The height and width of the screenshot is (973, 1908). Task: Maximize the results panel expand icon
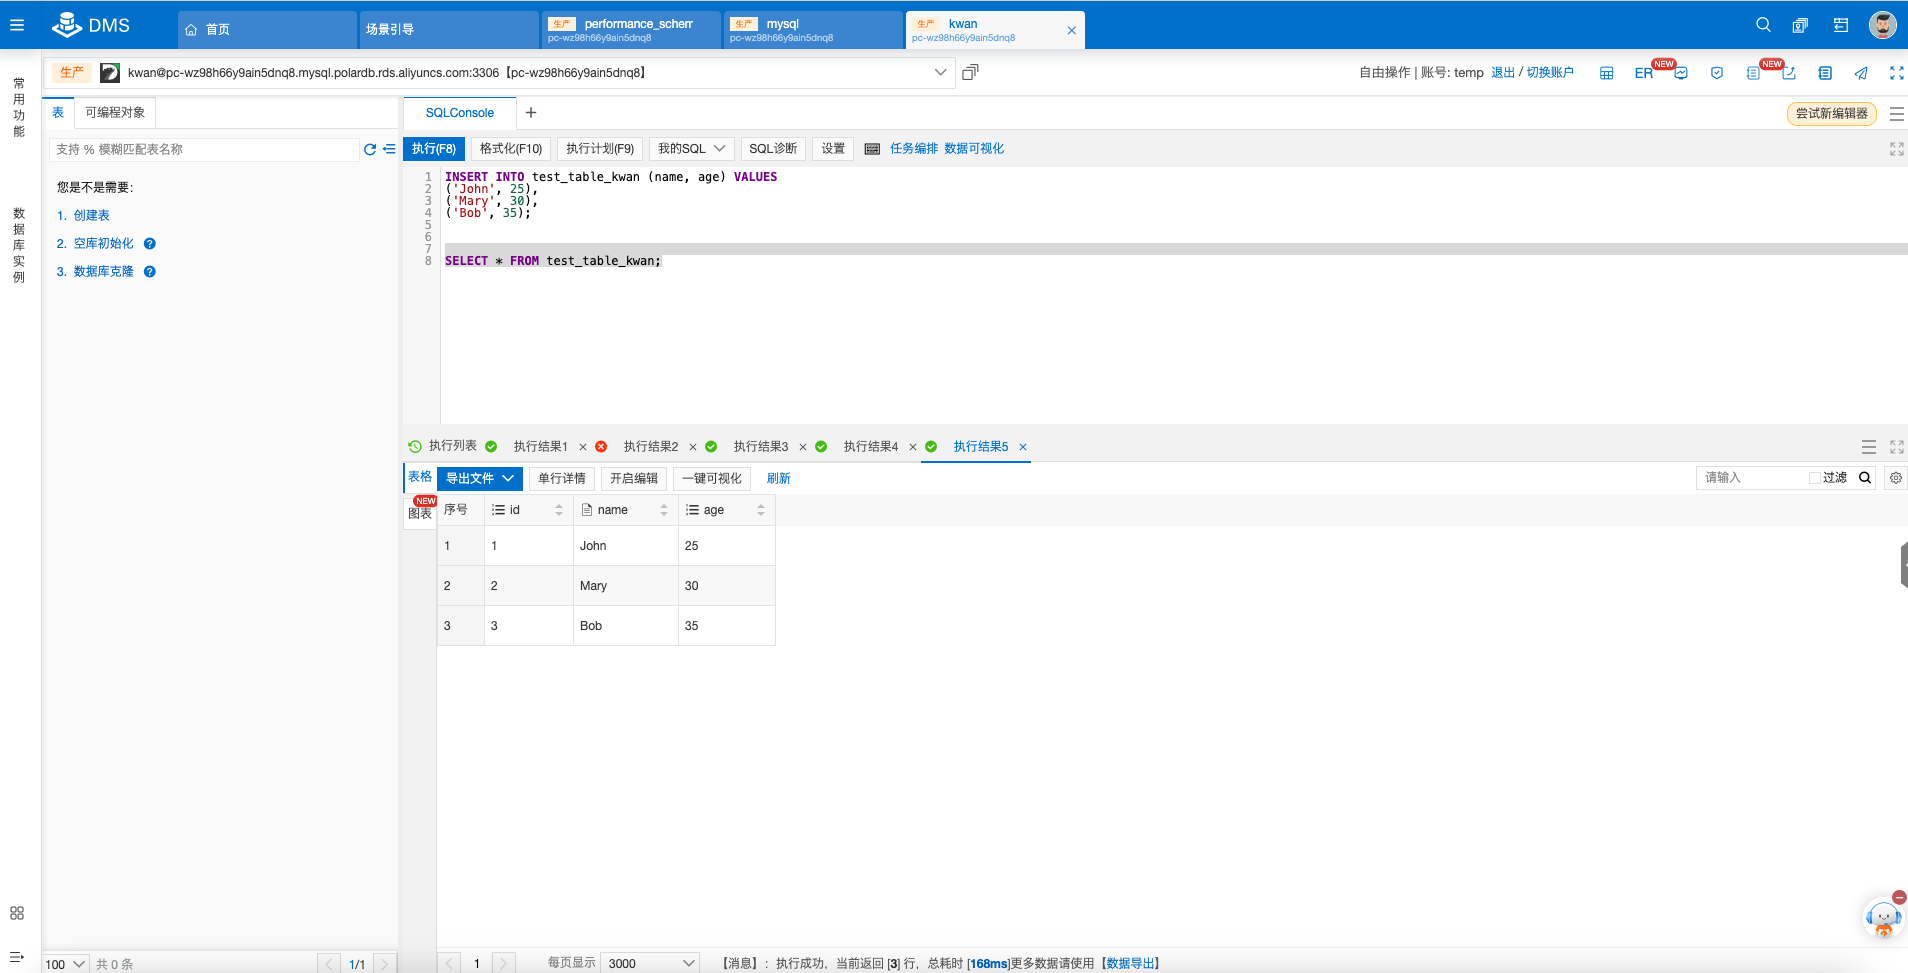pyautogui.click(x=1897, y=447)
